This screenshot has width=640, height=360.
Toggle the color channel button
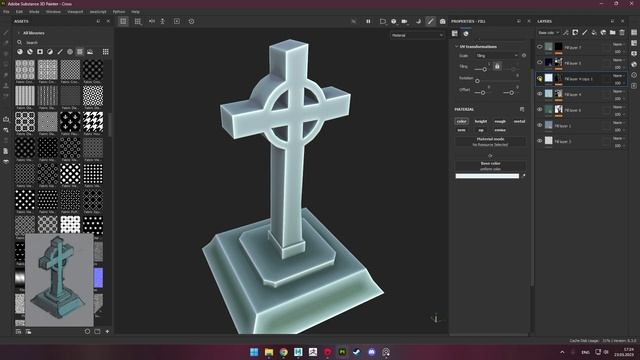(462, 121)
